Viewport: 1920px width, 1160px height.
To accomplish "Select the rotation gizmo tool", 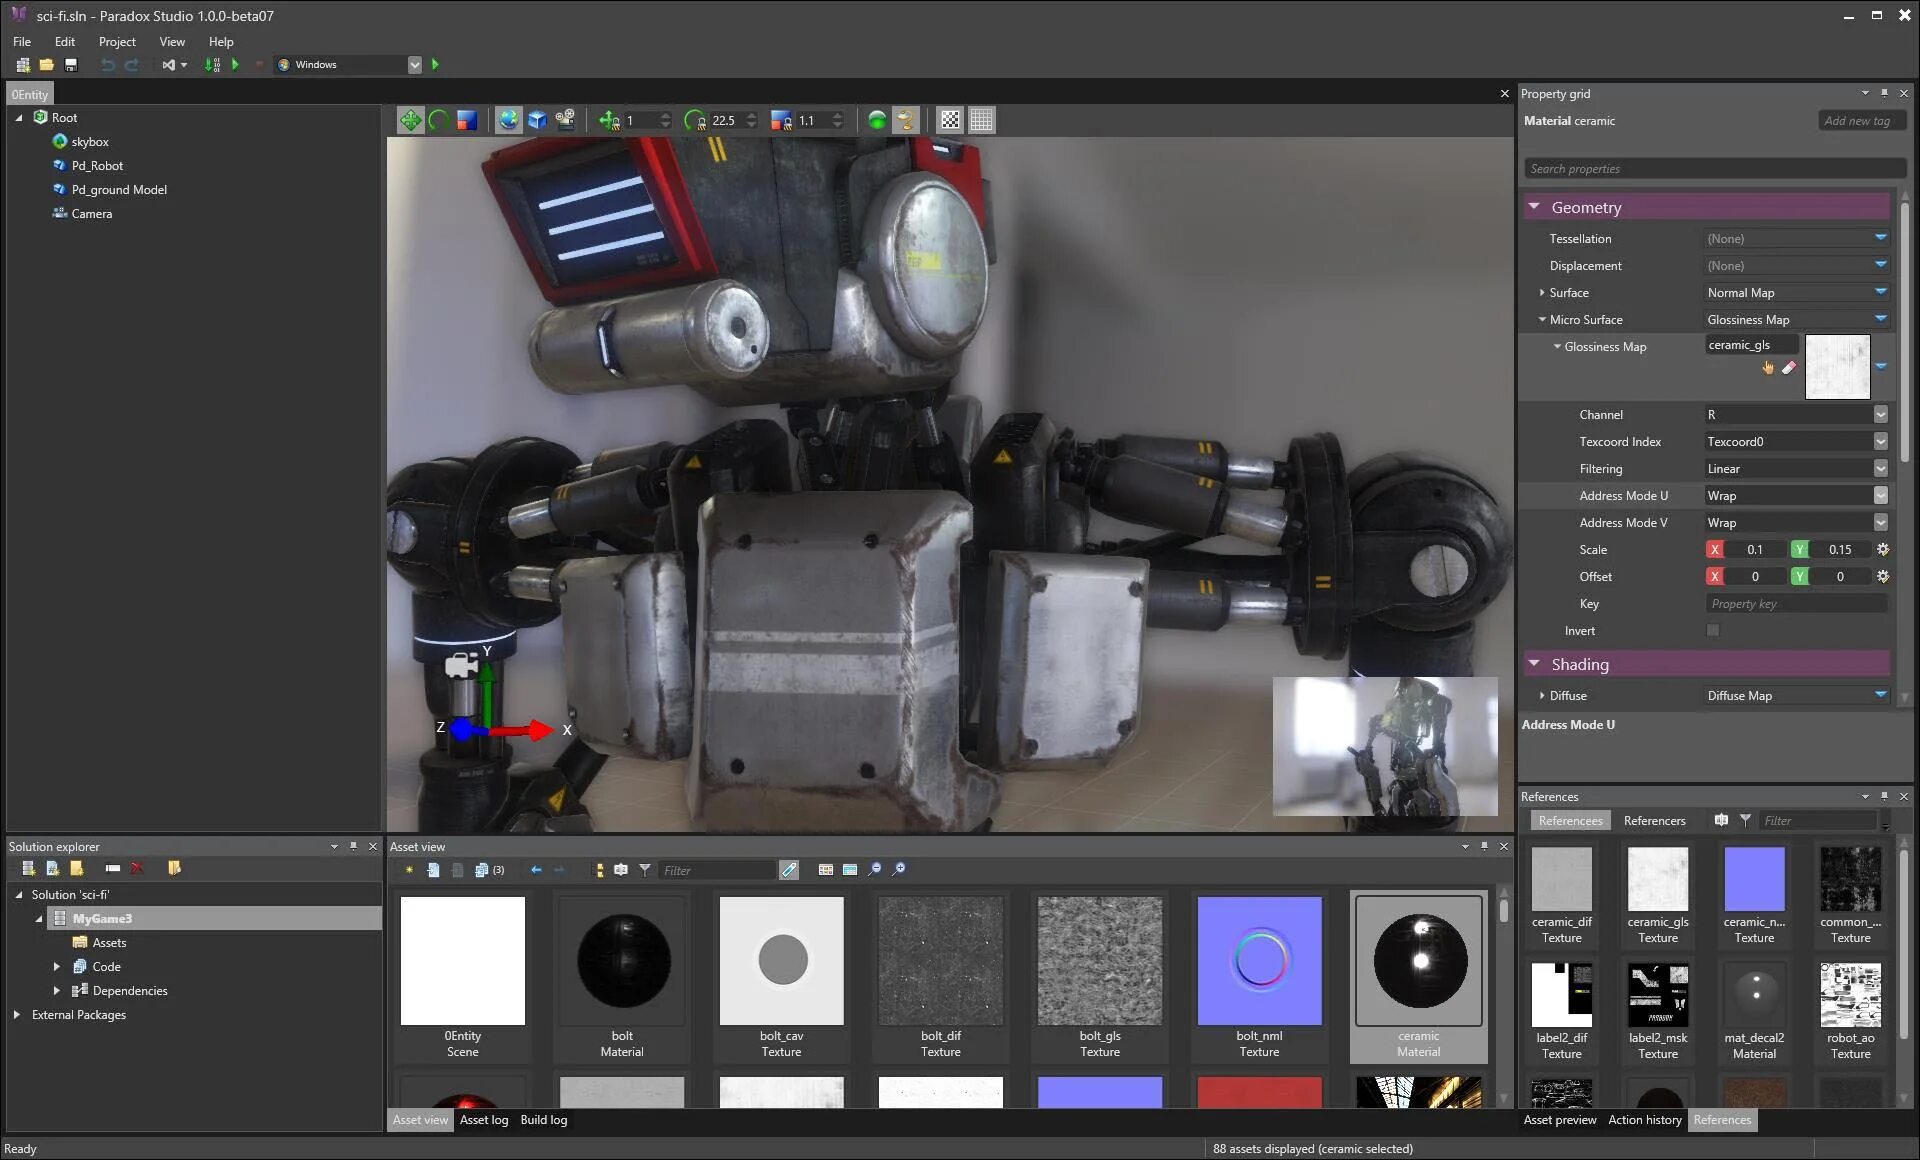I will tap(438, 121).
